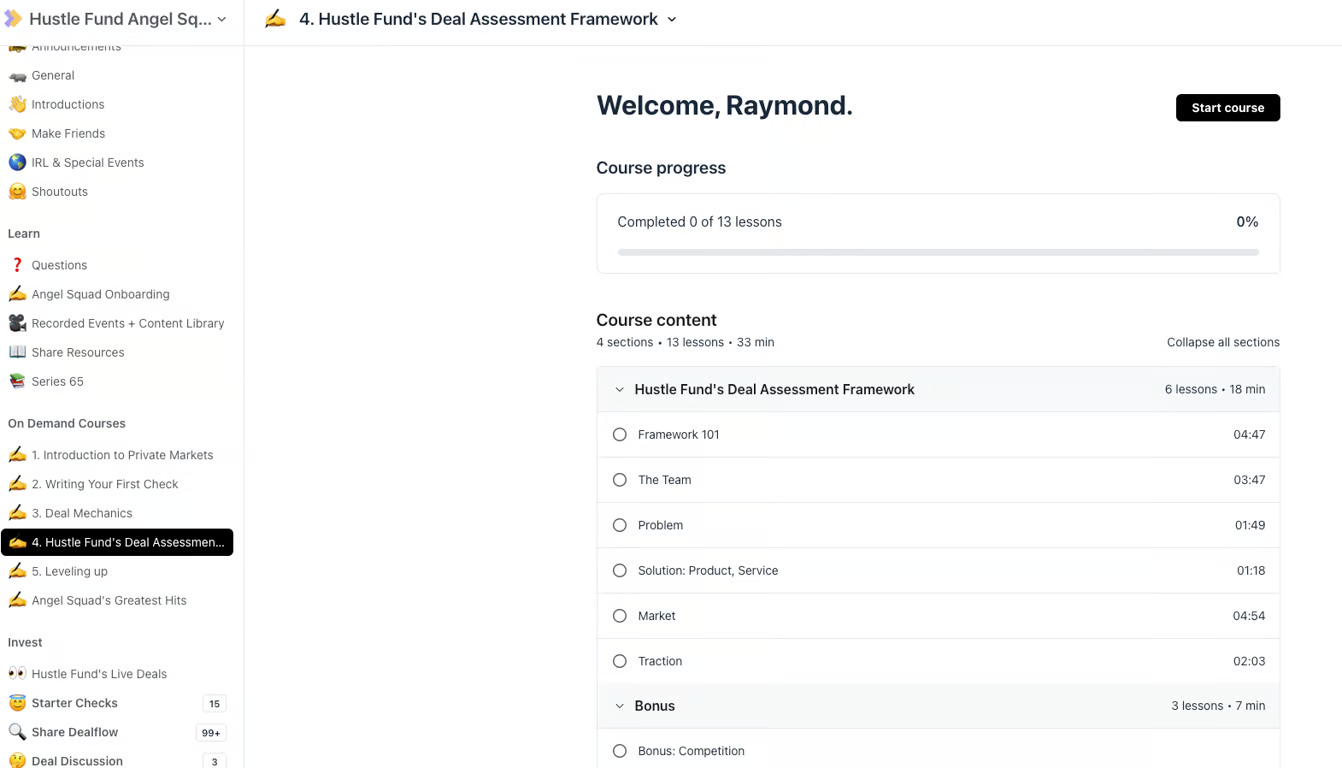Click the handshake Make Friends icon

point(17,133)
